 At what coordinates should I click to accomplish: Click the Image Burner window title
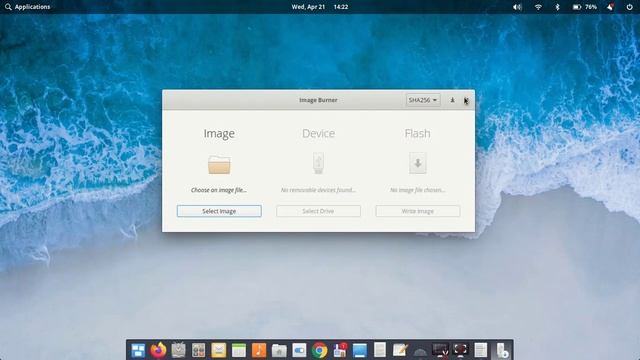pos(318,100)
